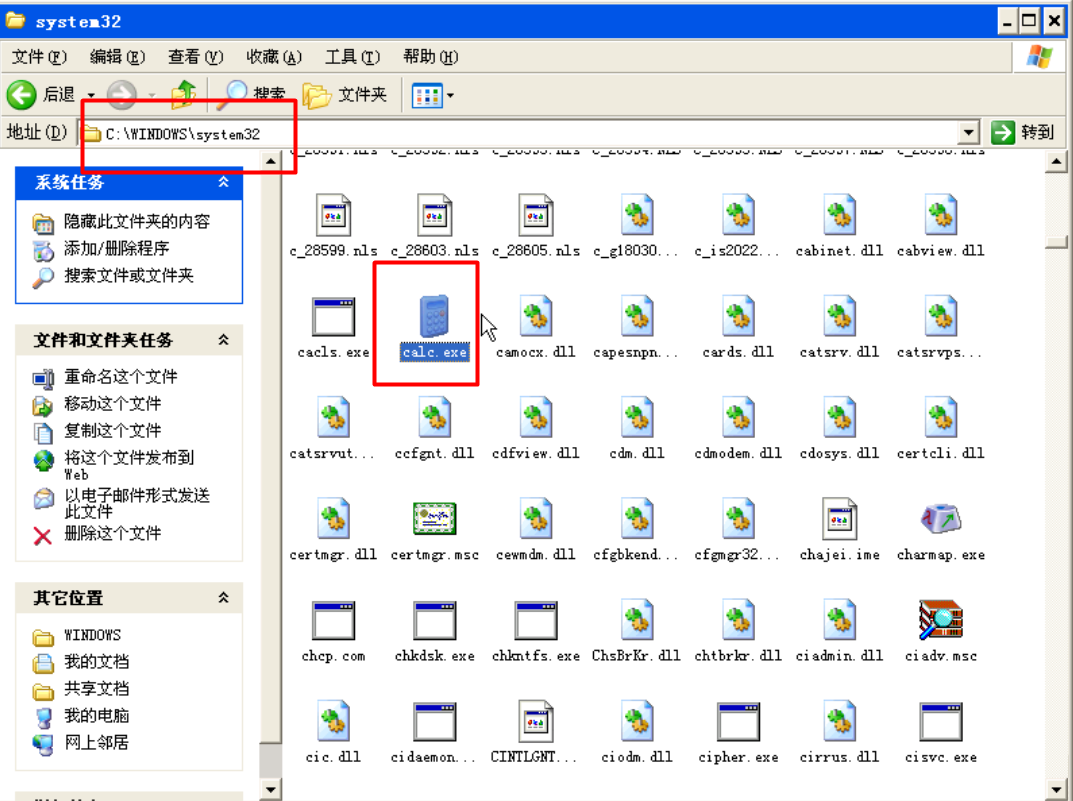This screenshot has height=801, width=1073.
Task: Open the Search (搜索) pane
Action: click(x=252, y=94)
